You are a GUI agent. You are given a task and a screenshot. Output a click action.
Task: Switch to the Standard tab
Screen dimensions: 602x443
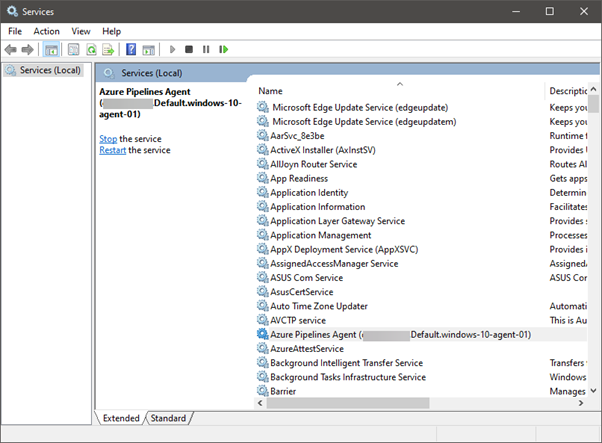tap(168, 418)
